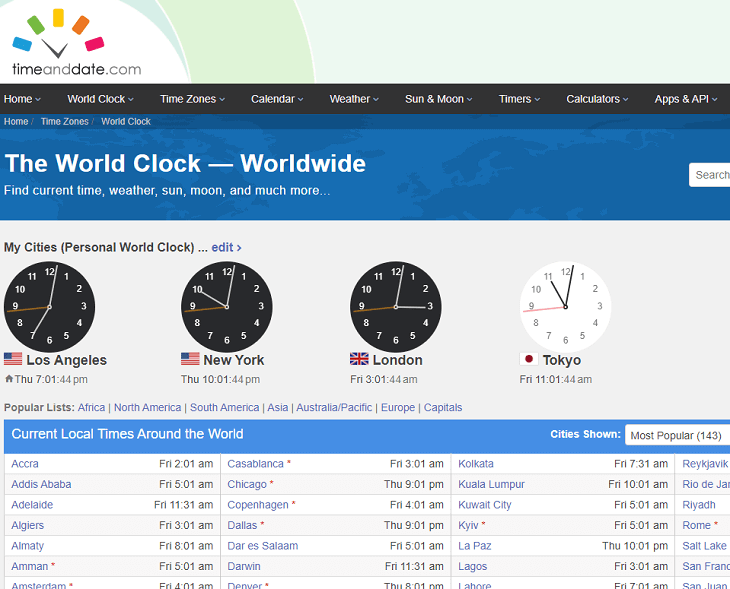Open the La Paz city link

pyautogui.click(x=474, y=546)
